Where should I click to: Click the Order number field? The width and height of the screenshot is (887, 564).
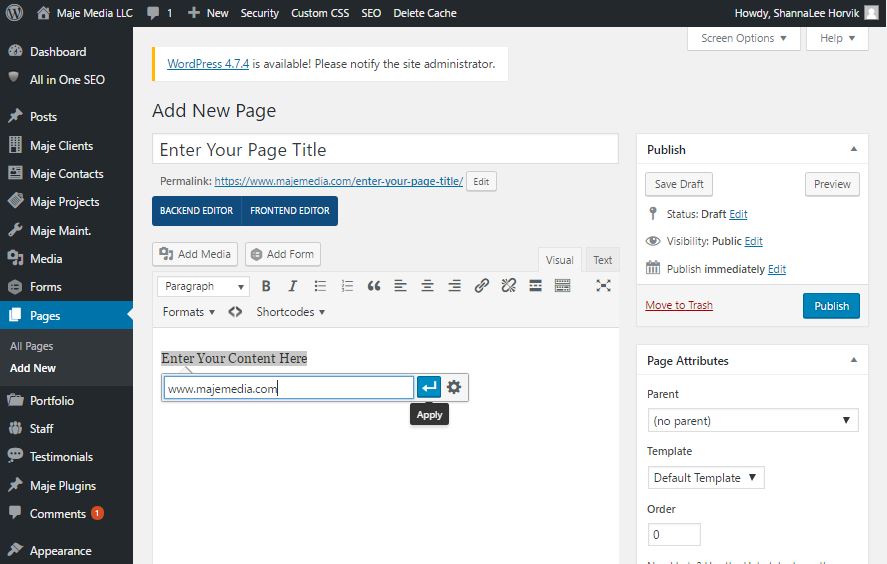point(674,535)
